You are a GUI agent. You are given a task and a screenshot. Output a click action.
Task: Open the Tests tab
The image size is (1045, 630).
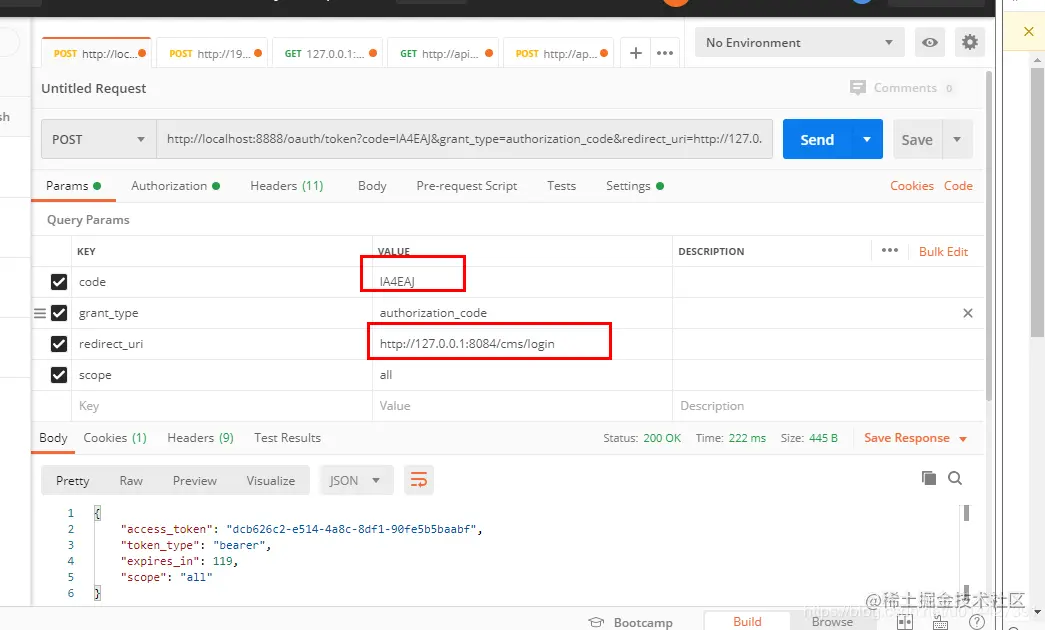coord(561,186)
